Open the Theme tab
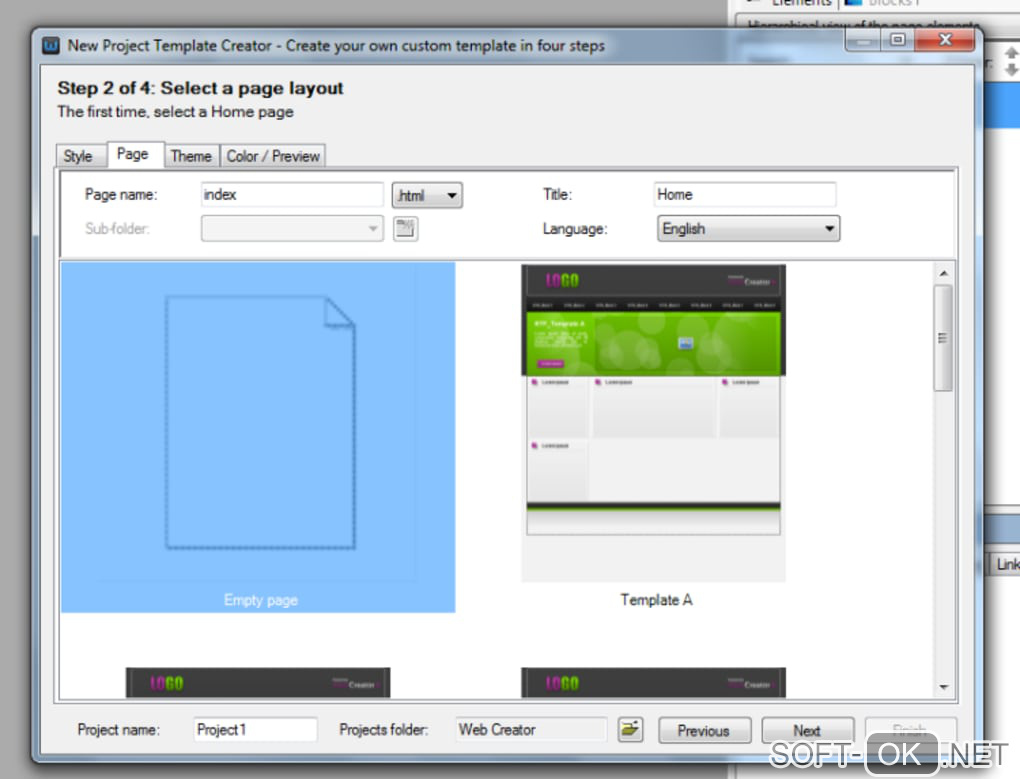This screenshot has width=1020, height=779. (191, 156)
